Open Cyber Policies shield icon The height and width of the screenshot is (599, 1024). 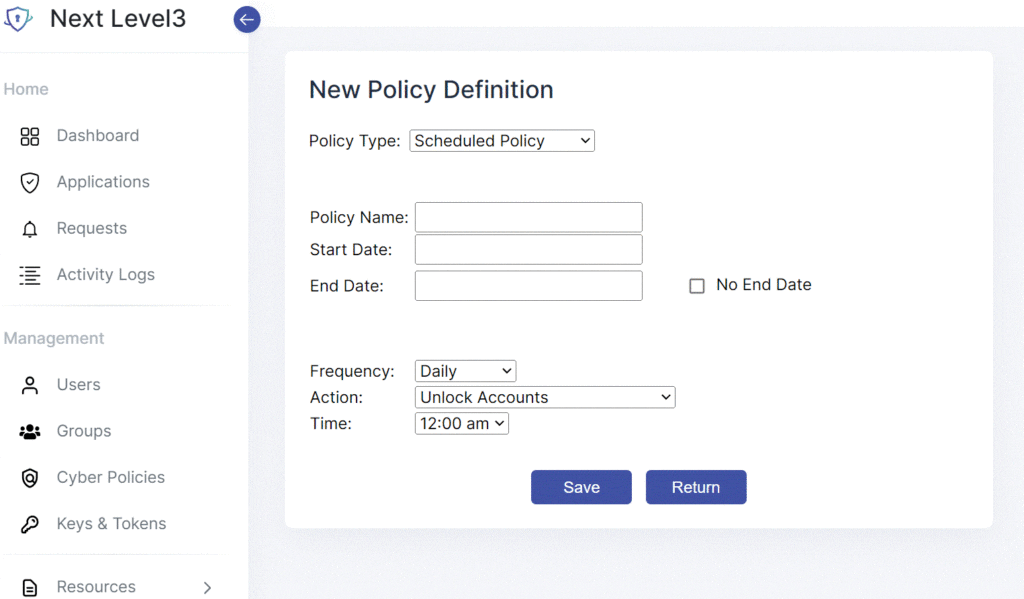click(29, 478)
